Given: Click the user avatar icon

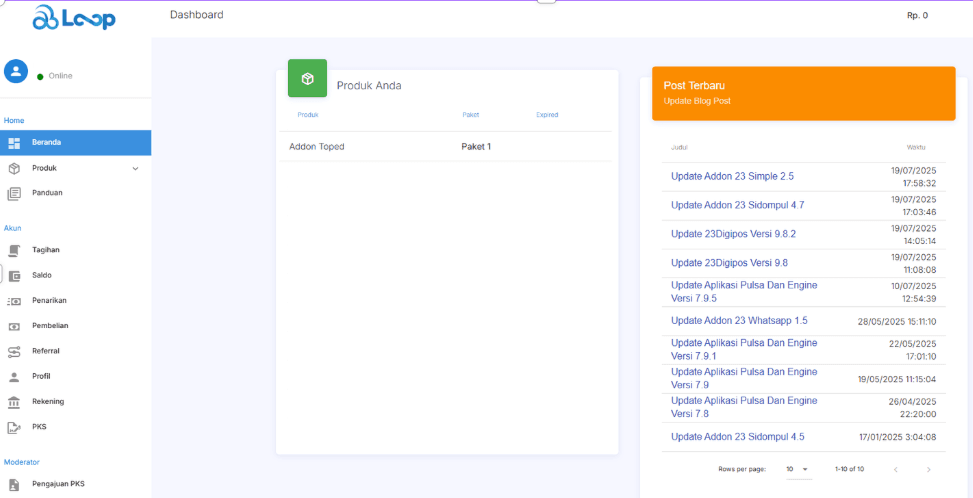Looking at the screenshot, I should 16,71.
